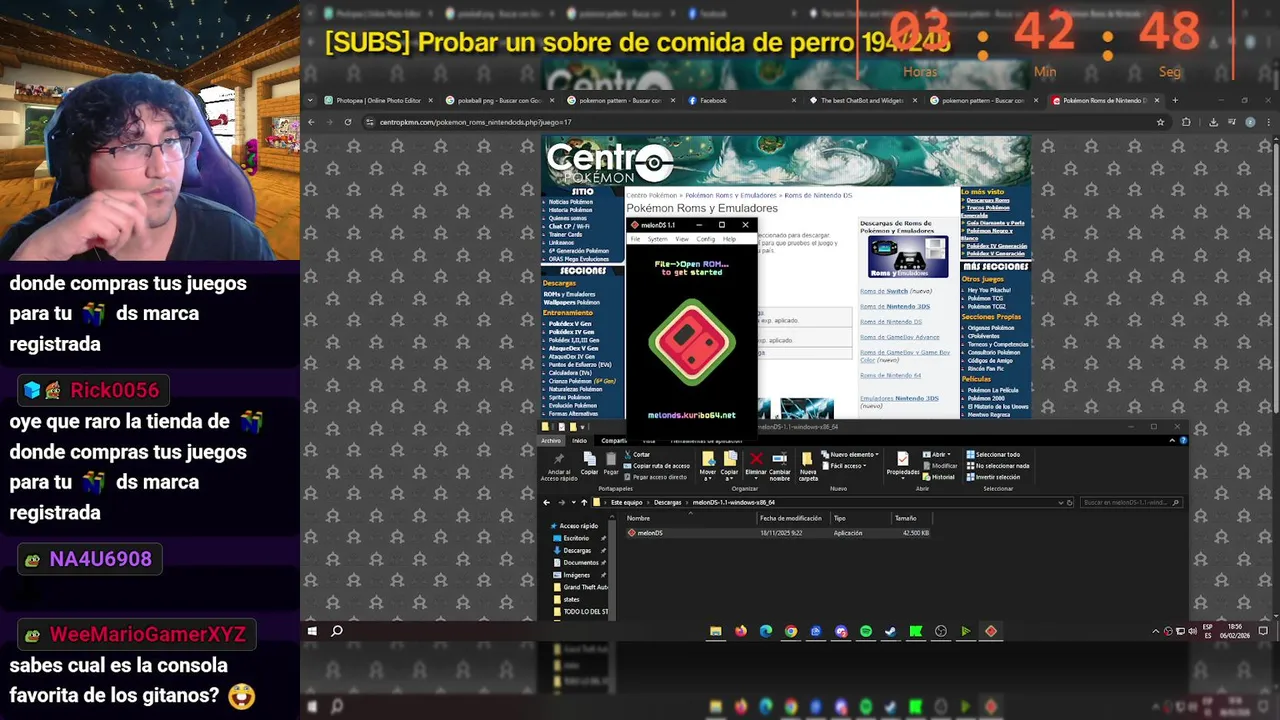The image size is (1280, 720).
Task: Expand the Fácil acceso dropdown
Action: (x=843, y=465)
